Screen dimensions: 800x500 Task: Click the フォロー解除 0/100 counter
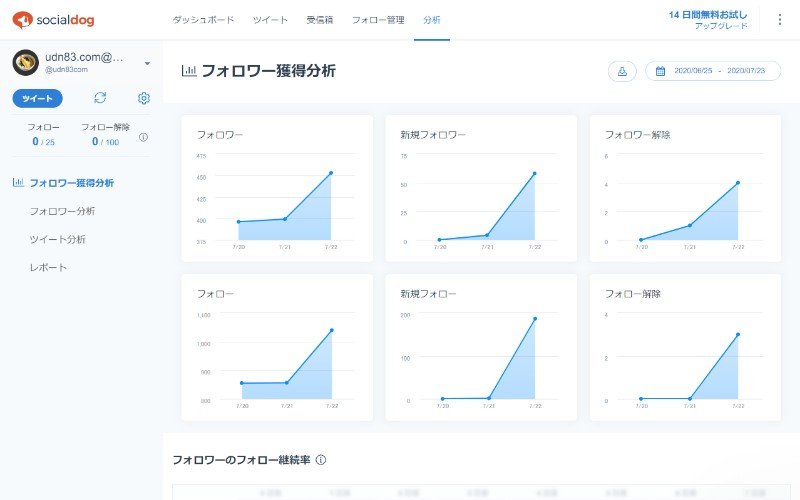coord(106,135)
